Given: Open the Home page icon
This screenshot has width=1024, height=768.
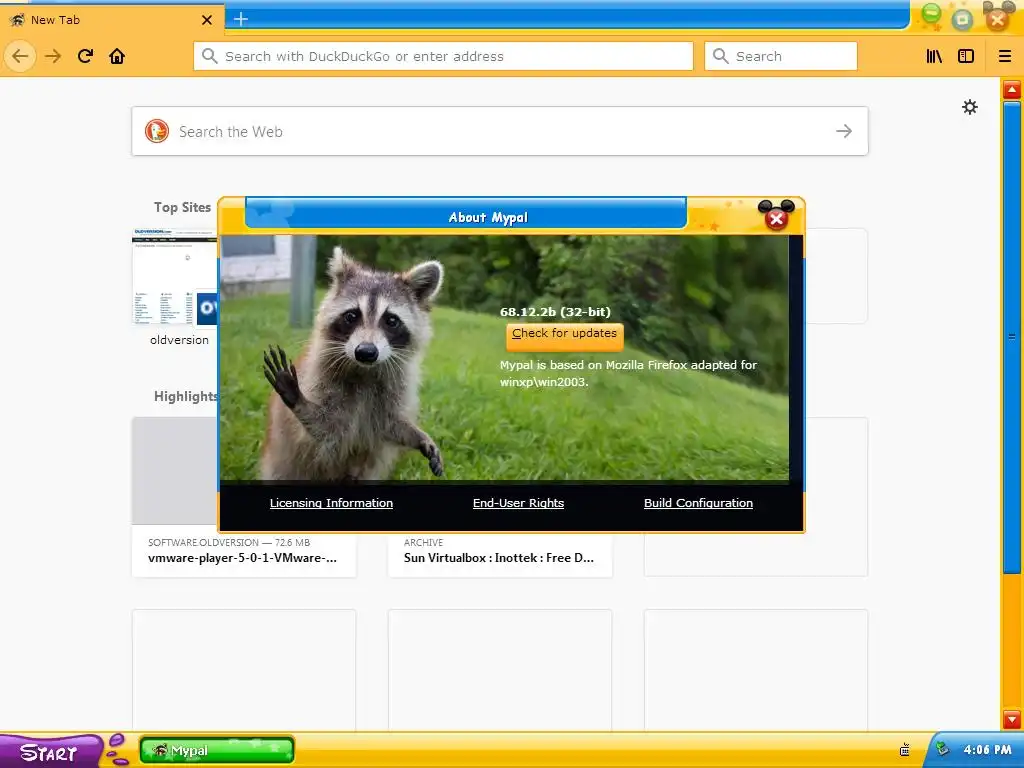Looking at the screenshot, I should tap(117, 56).
